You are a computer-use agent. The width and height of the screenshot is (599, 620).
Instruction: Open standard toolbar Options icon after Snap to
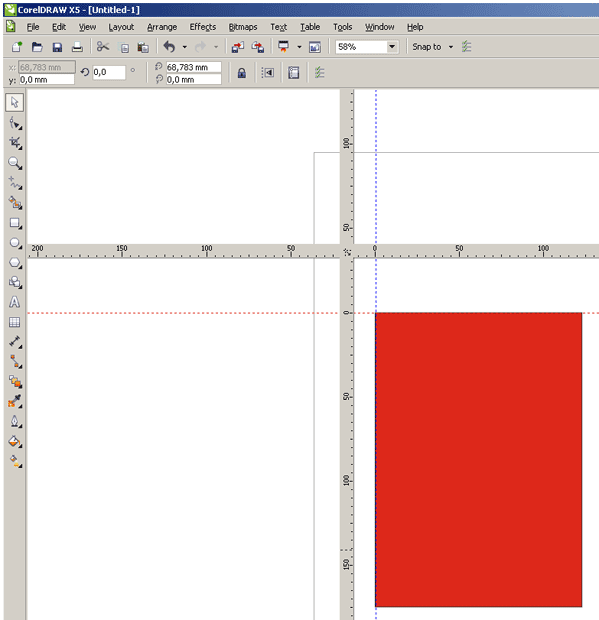pos(467,47)
